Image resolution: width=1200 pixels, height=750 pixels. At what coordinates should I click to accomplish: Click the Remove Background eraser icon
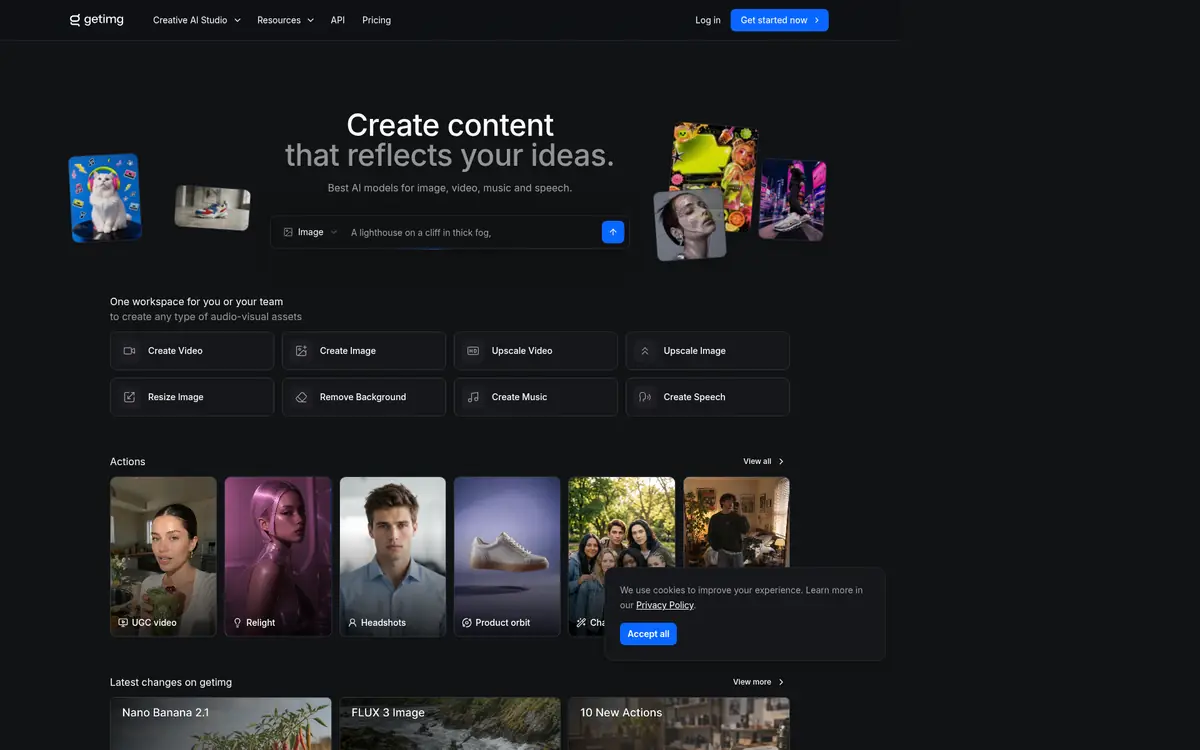301,397
